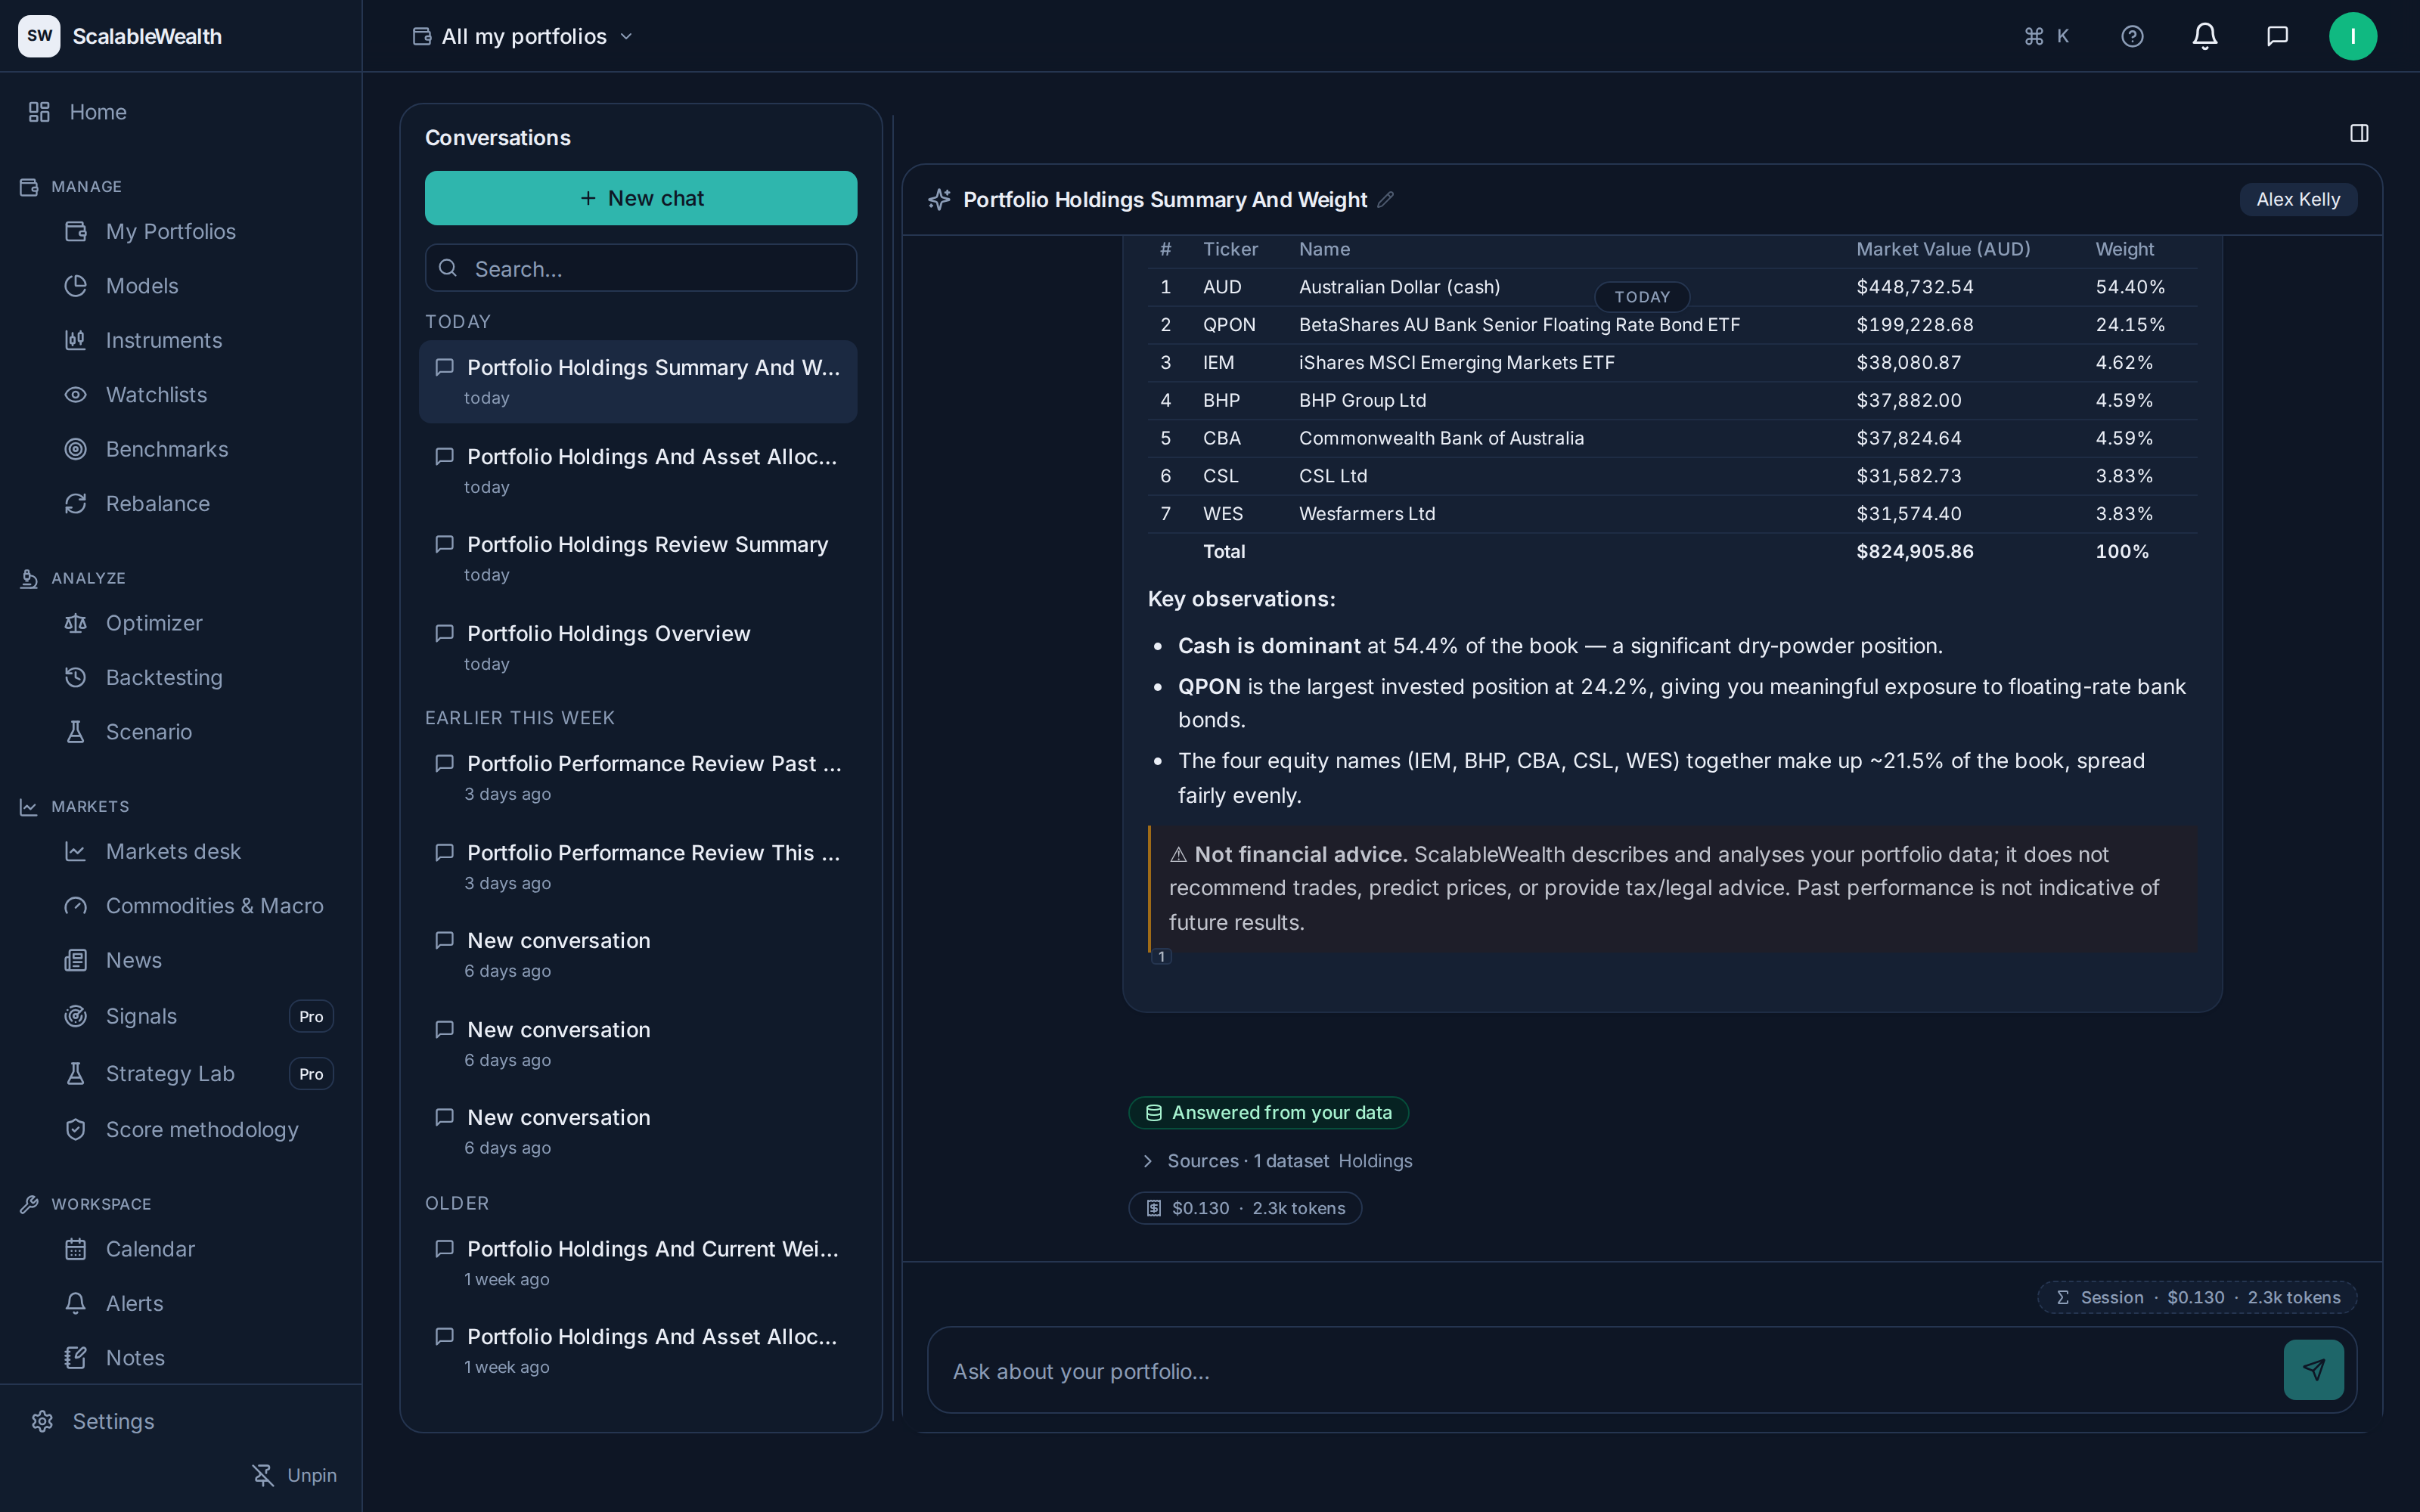Click the citation footnote marker 1
Viewport: 2420px width, 1512px height.
(1161, 957)
